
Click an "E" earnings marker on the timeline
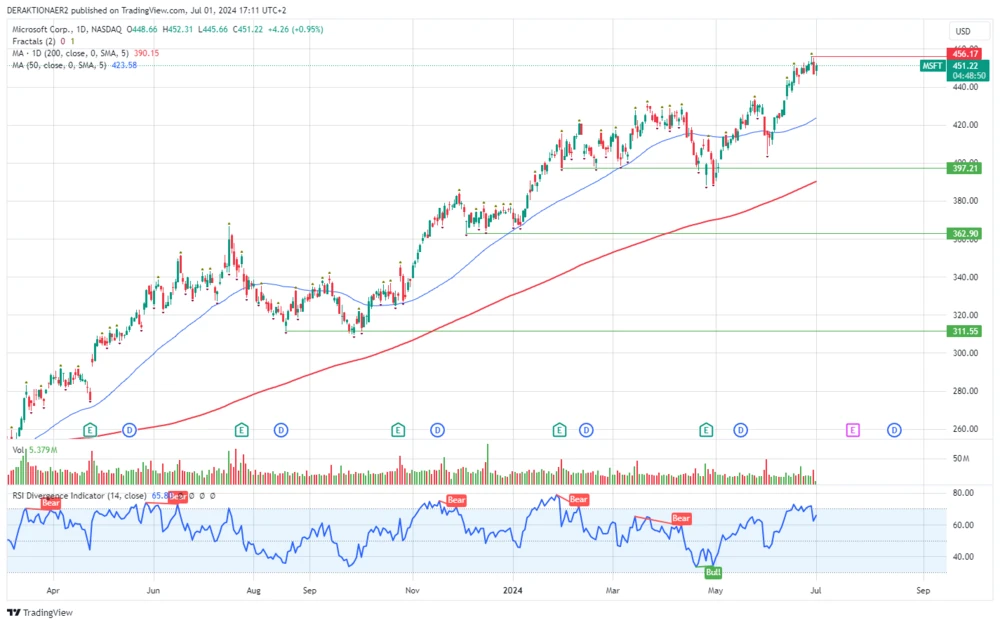click(x=89, y=429)
